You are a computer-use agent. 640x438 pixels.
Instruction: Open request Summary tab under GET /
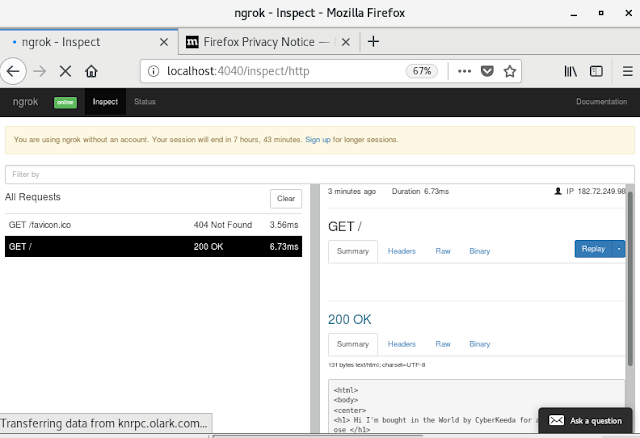[353, 251]
